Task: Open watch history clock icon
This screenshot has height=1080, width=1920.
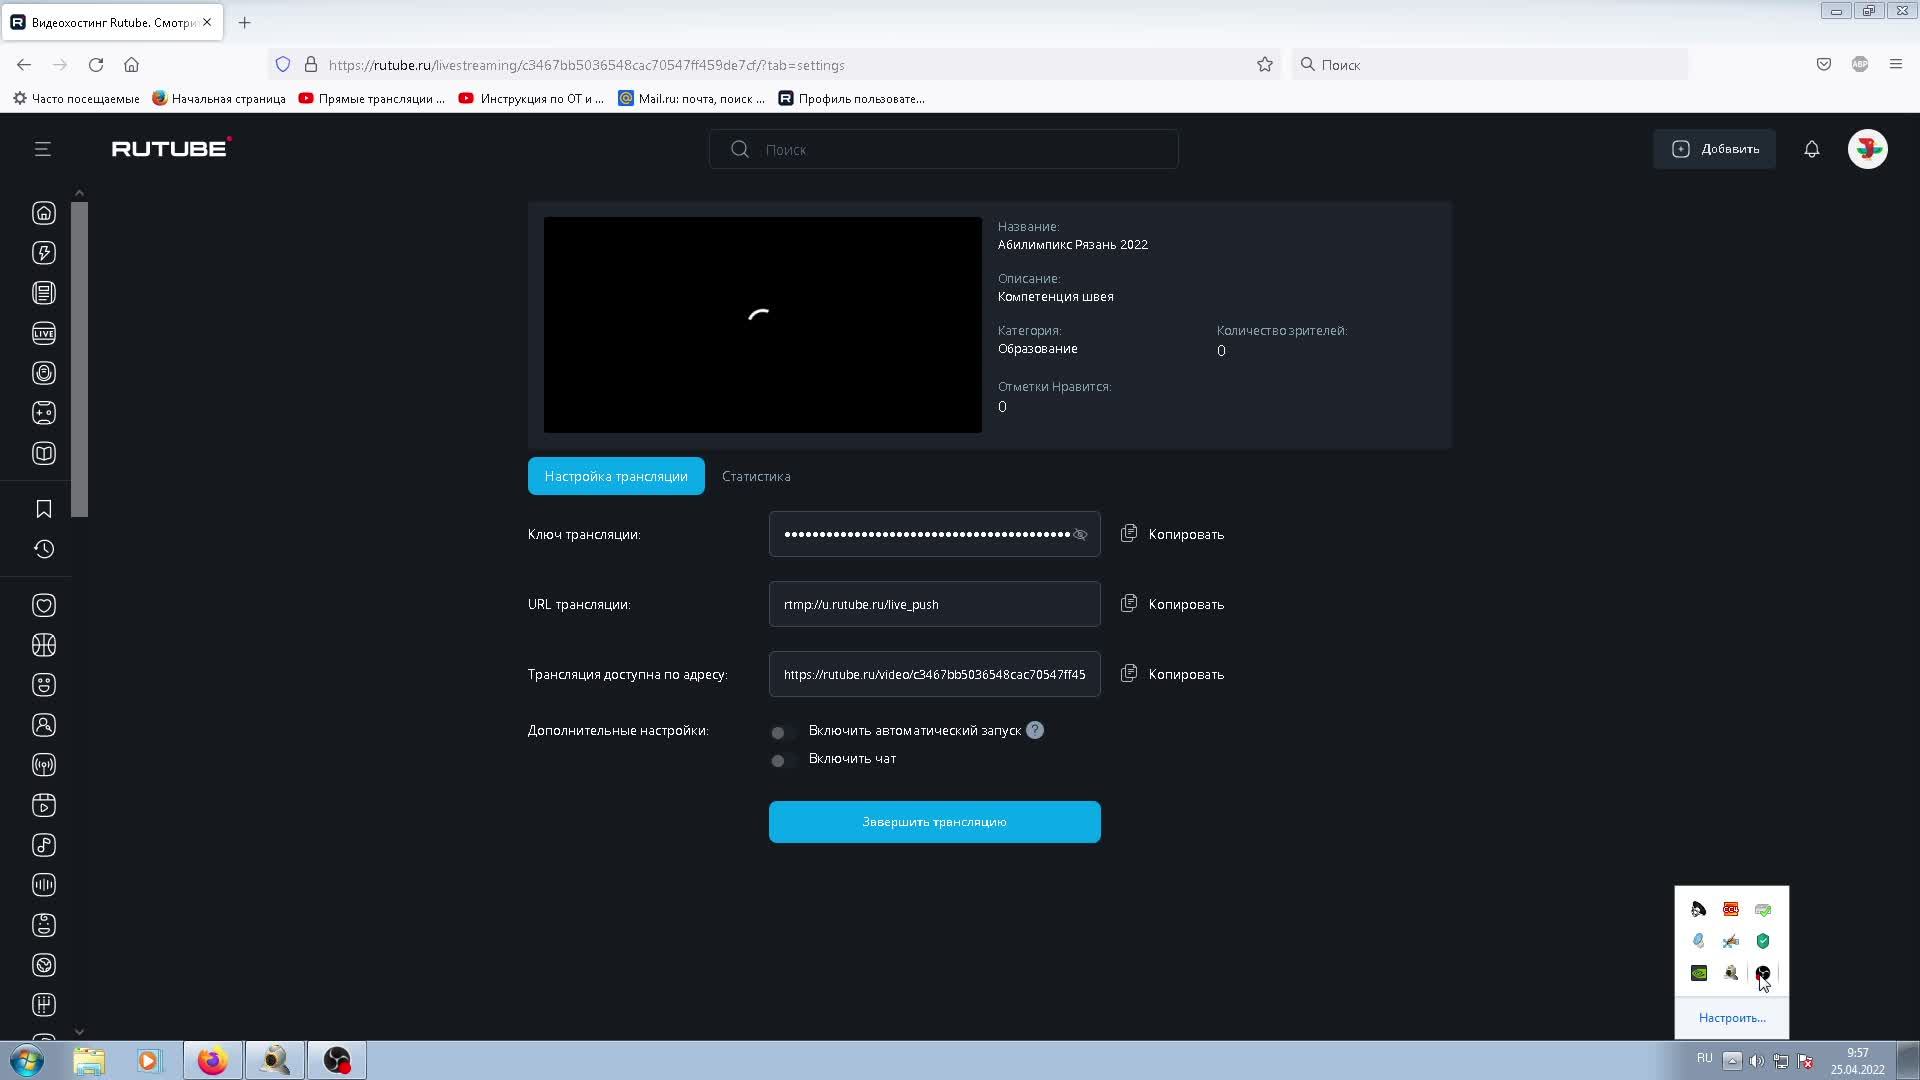Action: tap(44, 549)
